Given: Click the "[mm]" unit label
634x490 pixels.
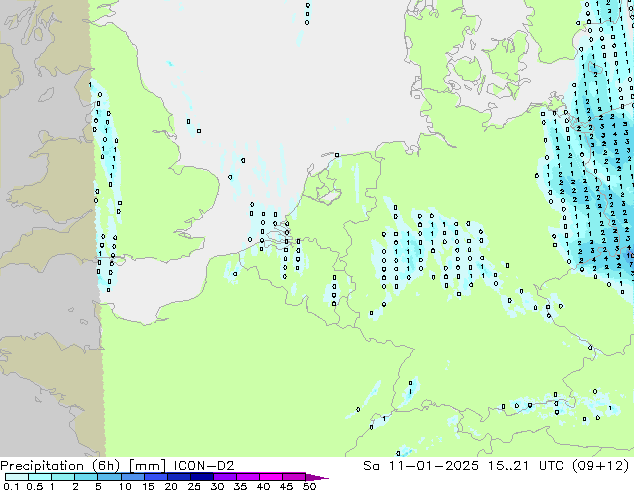Looking at the screenshot, I should point(147,466).
